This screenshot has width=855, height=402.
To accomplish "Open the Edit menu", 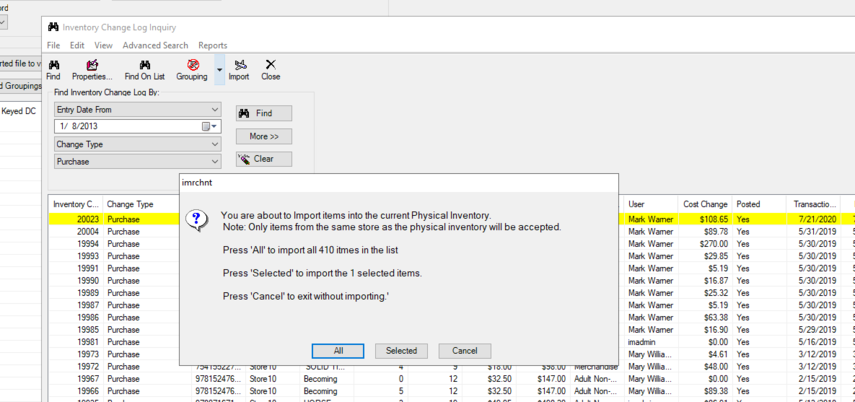I will pyautogui.click(x=77, y=45).
